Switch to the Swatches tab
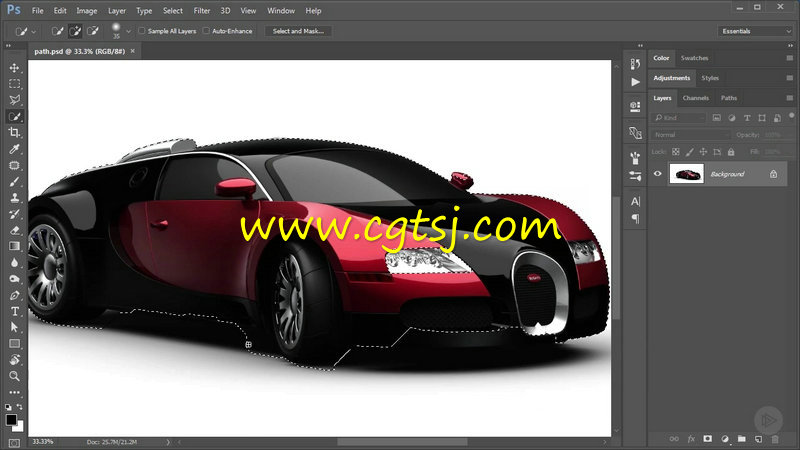 (x=694, y=58)
